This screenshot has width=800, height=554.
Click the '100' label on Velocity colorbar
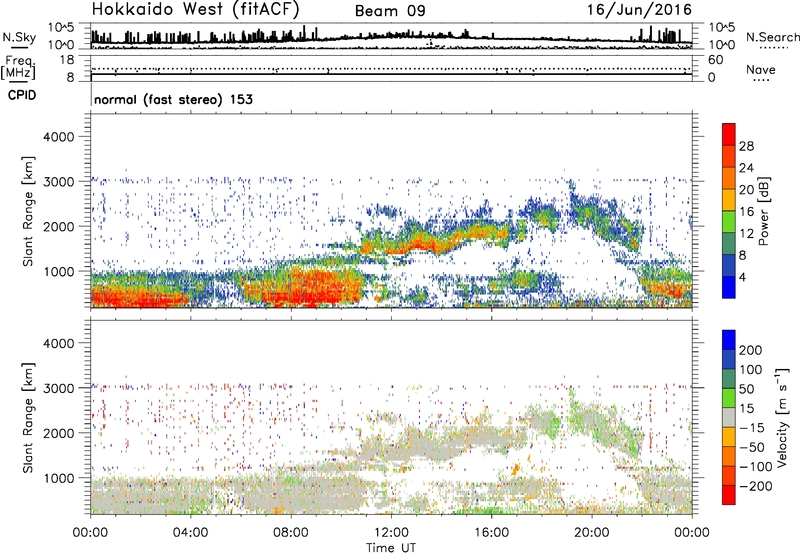point(751,369)
